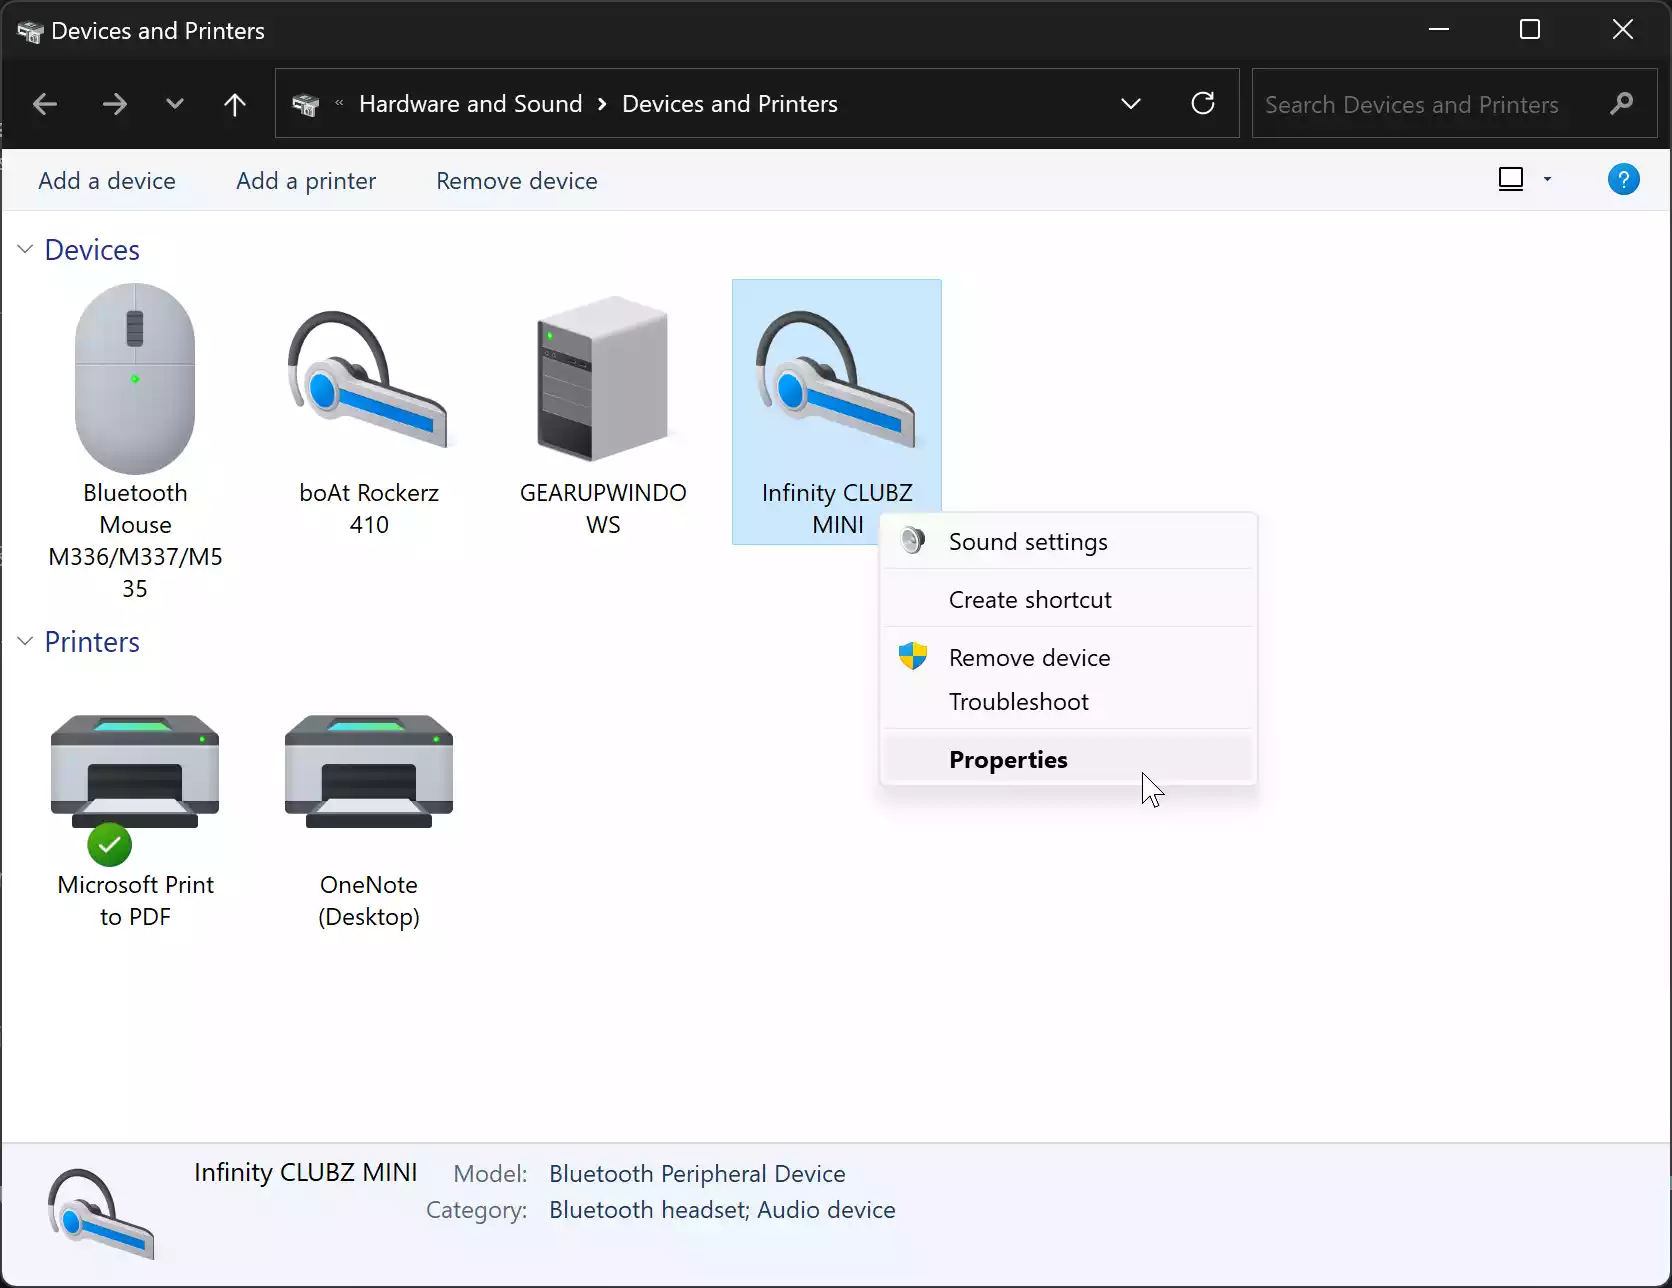Choose Sound settings from context menu
The height and width of the screenshot is (1288, 1672).
coord(1067,541)
